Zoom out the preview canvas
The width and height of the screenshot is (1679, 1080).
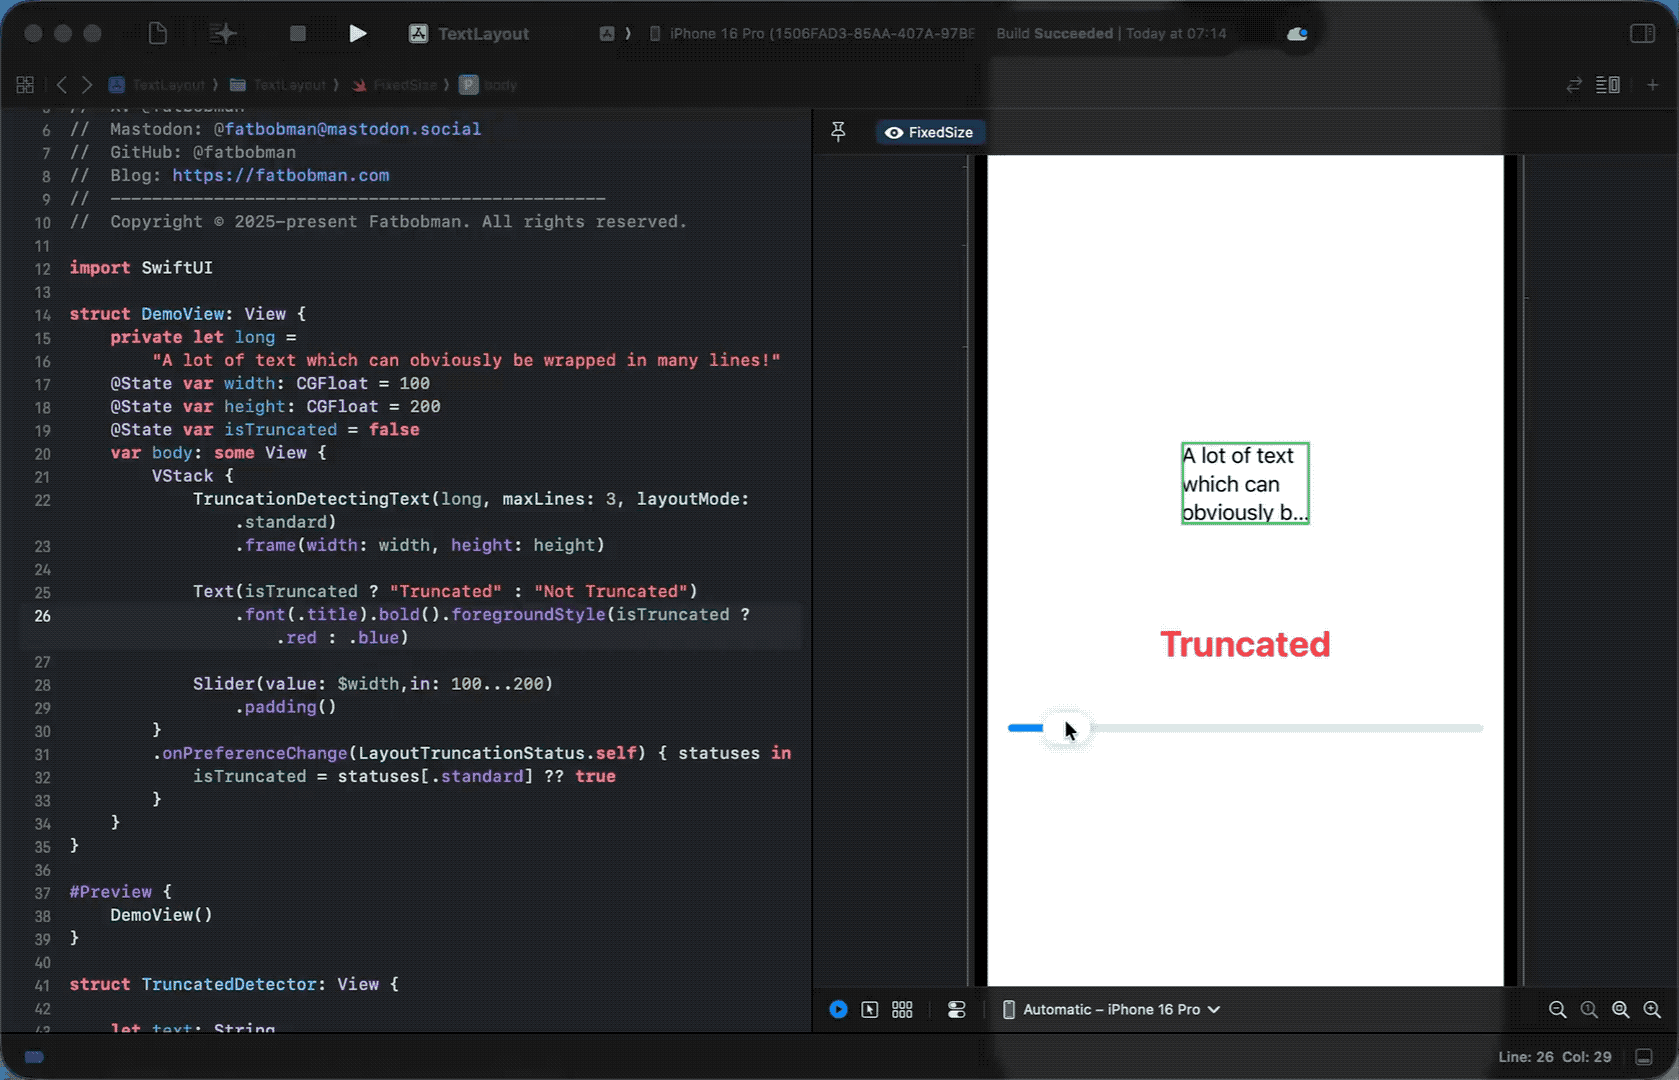(x=1557, y=1010)
